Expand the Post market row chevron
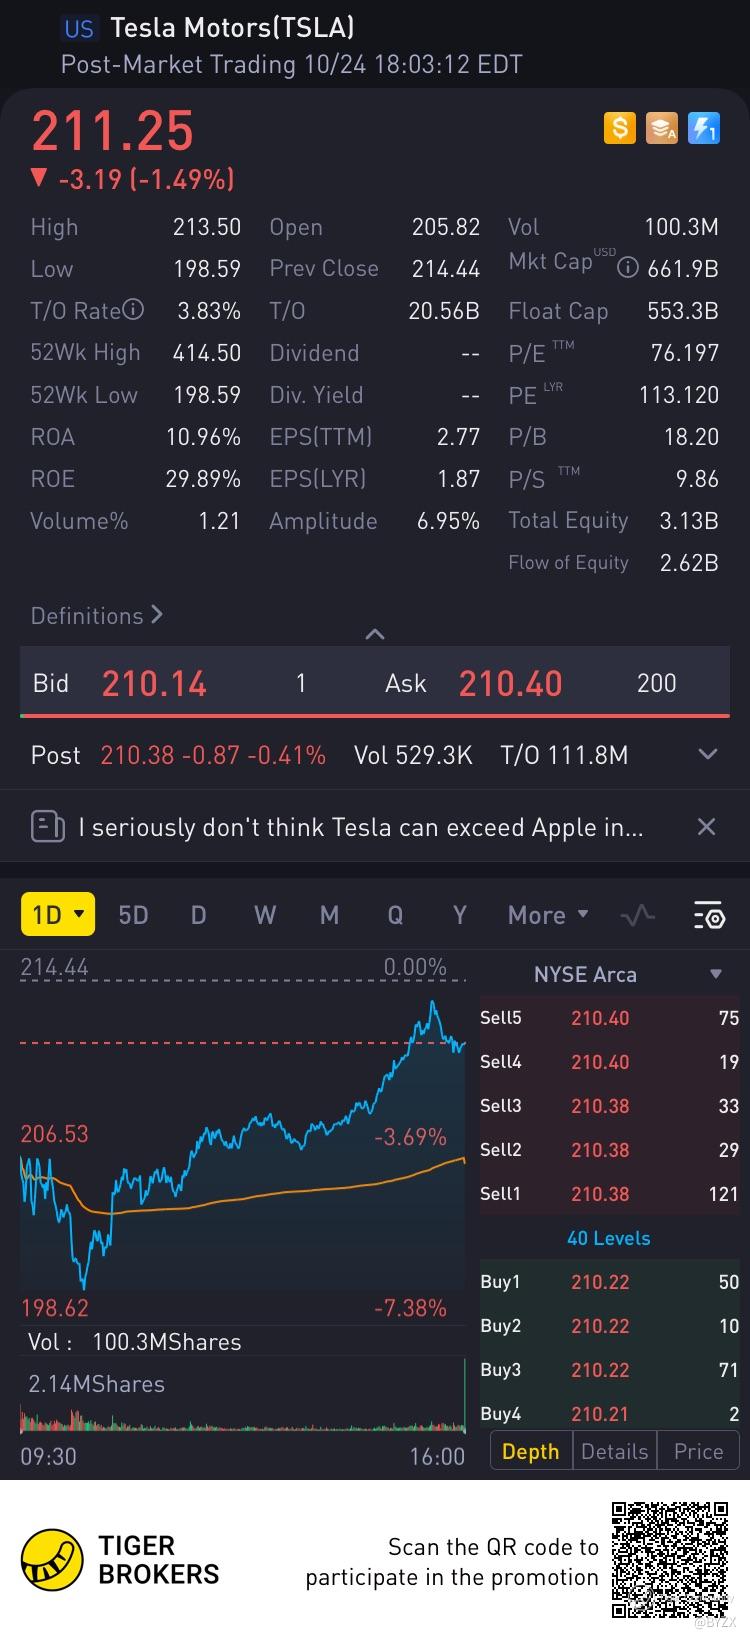 (x=708, y=754)
